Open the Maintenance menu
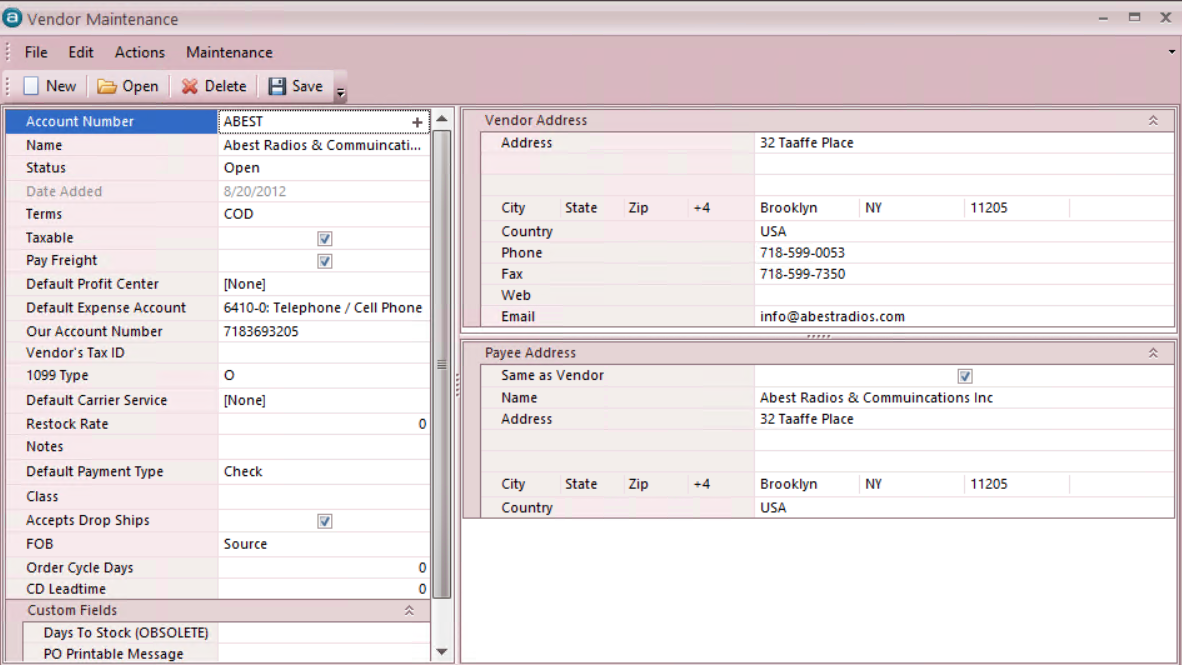This screenshot has height=665, width=1182. 229,52
